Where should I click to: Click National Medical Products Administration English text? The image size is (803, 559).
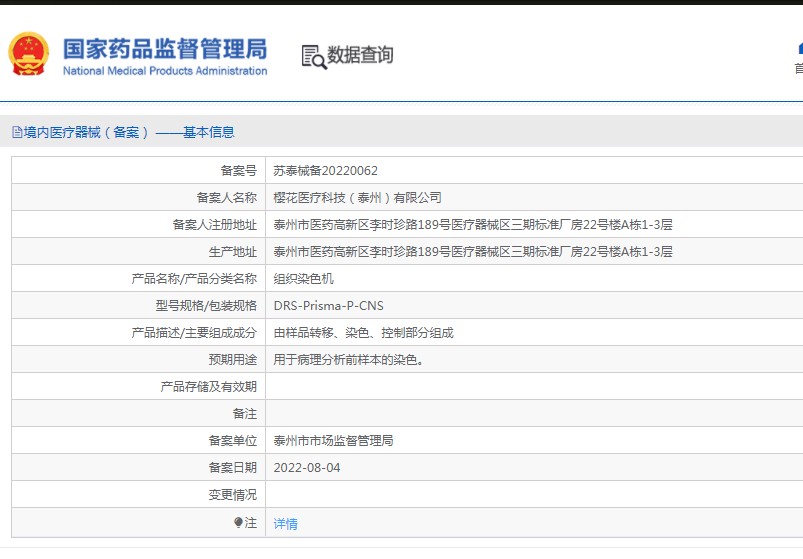165,71
